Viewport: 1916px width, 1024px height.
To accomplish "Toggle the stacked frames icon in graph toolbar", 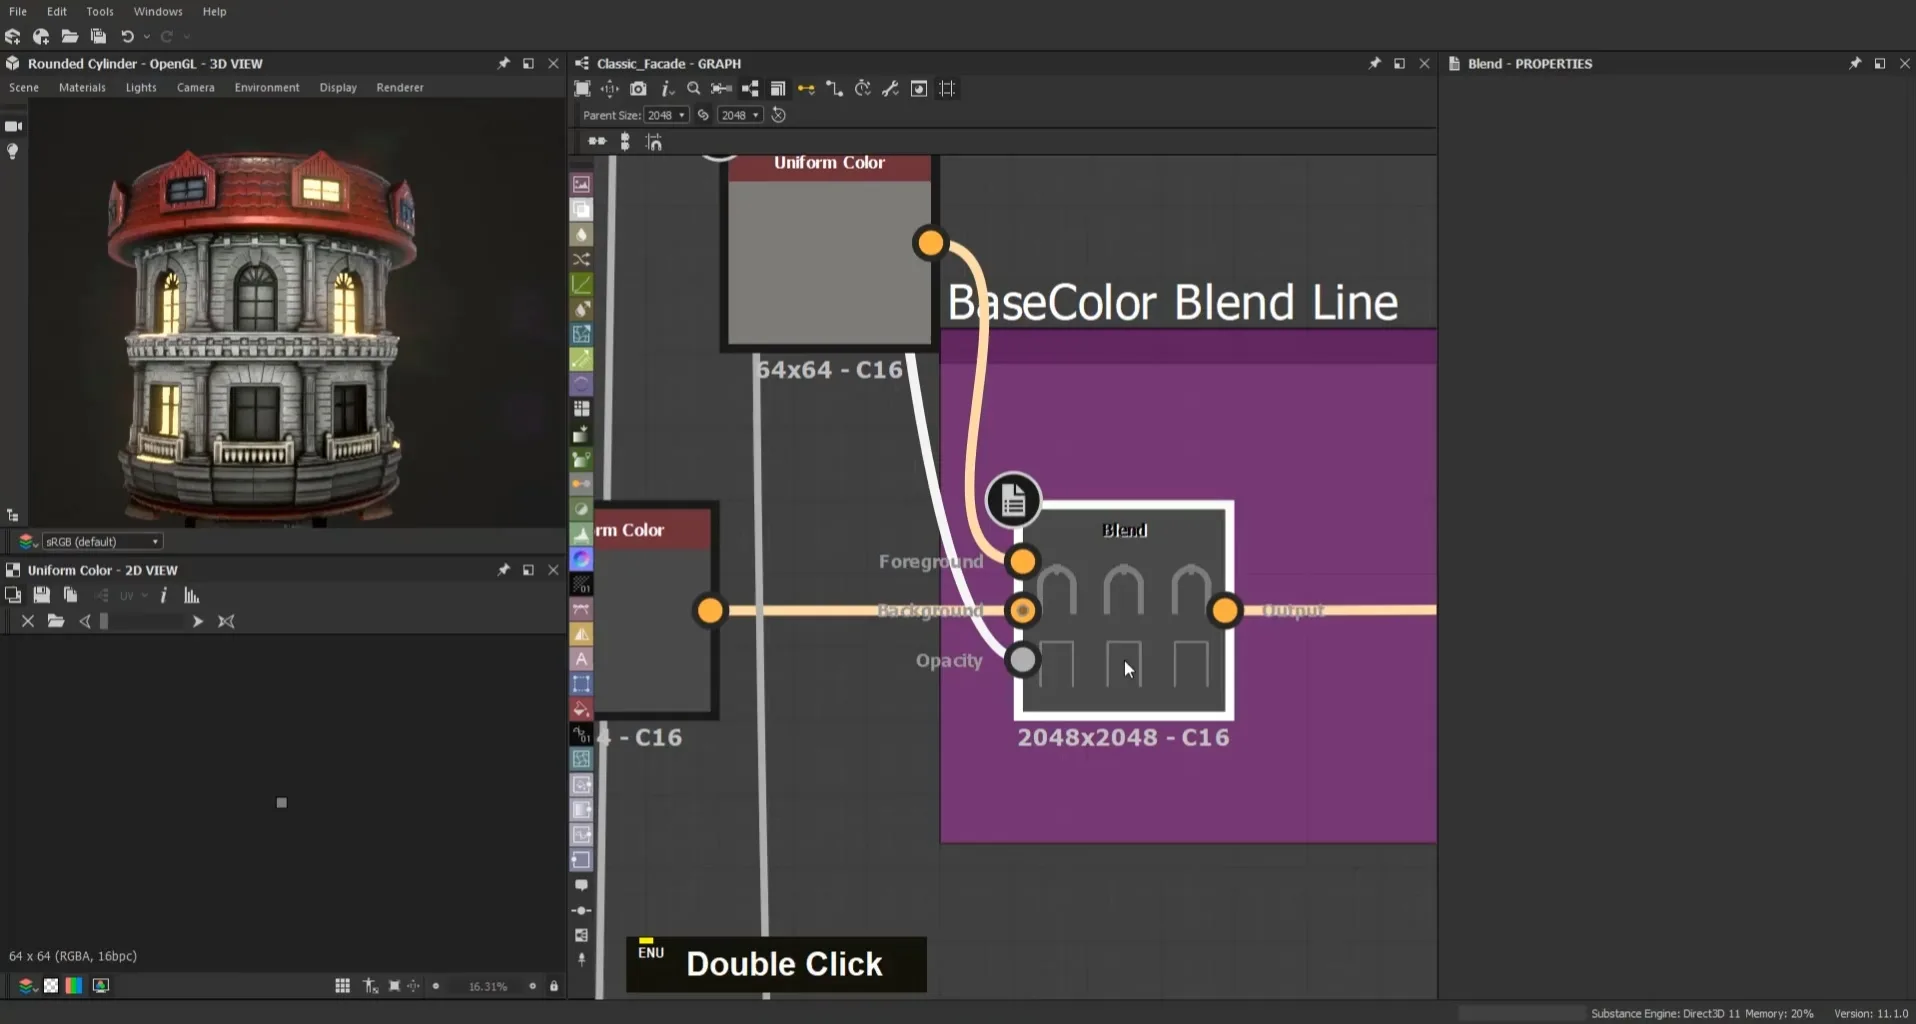I will click(x=778, y=89).
